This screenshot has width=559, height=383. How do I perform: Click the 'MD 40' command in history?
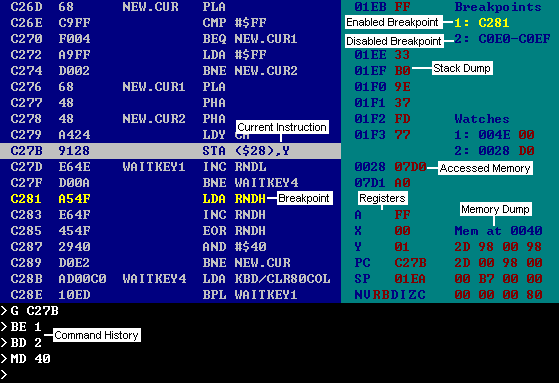tap(30, 359)
